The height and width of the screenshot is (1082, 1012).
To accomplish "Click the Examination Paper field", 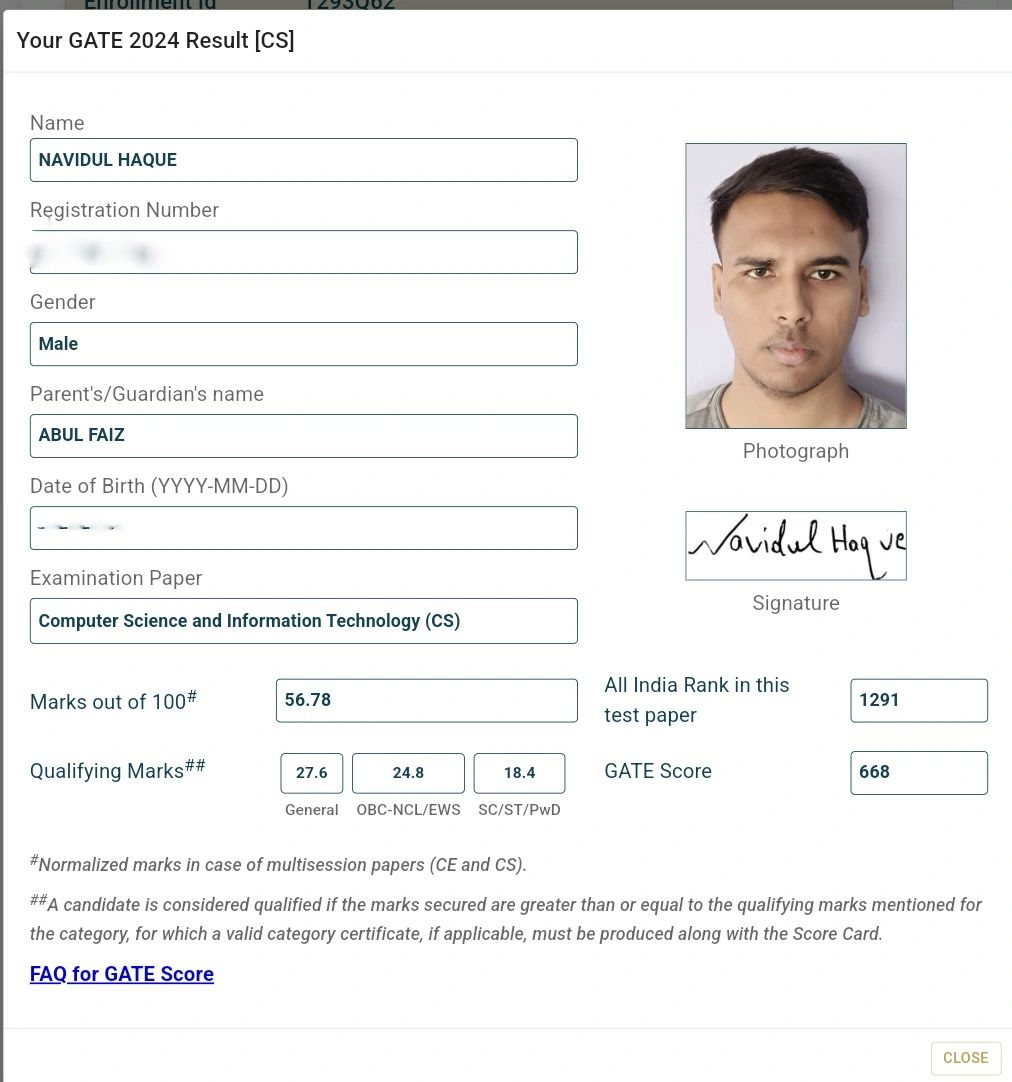I will click(303, 621).
